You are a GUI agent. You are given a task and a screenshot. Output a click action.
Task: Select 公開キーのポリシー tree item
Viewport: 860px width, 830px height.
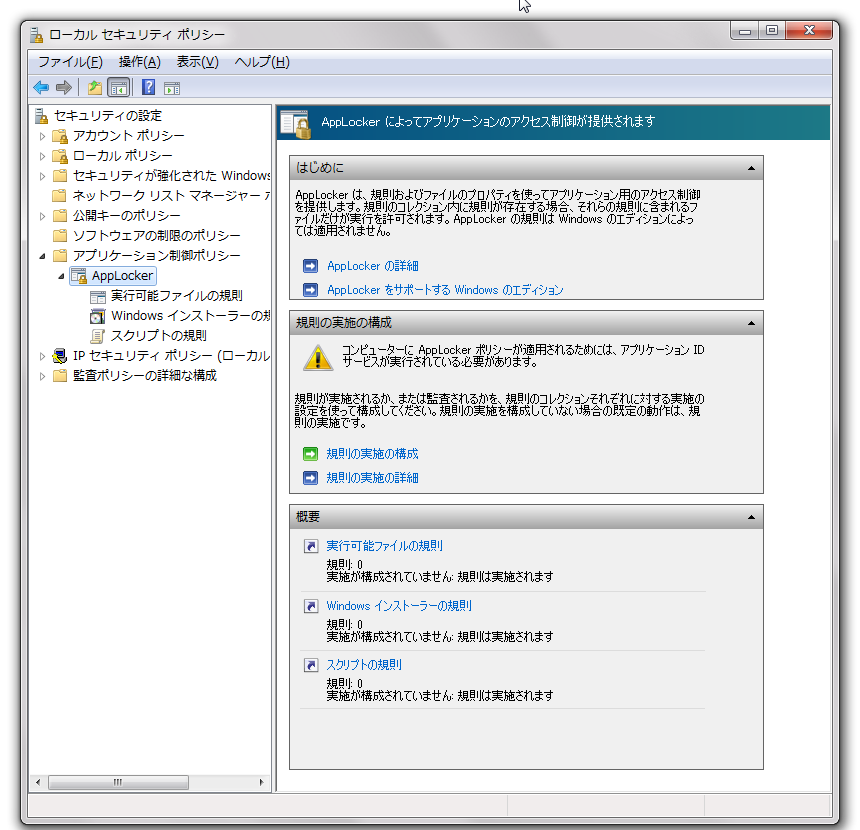(x=126, y=216)
